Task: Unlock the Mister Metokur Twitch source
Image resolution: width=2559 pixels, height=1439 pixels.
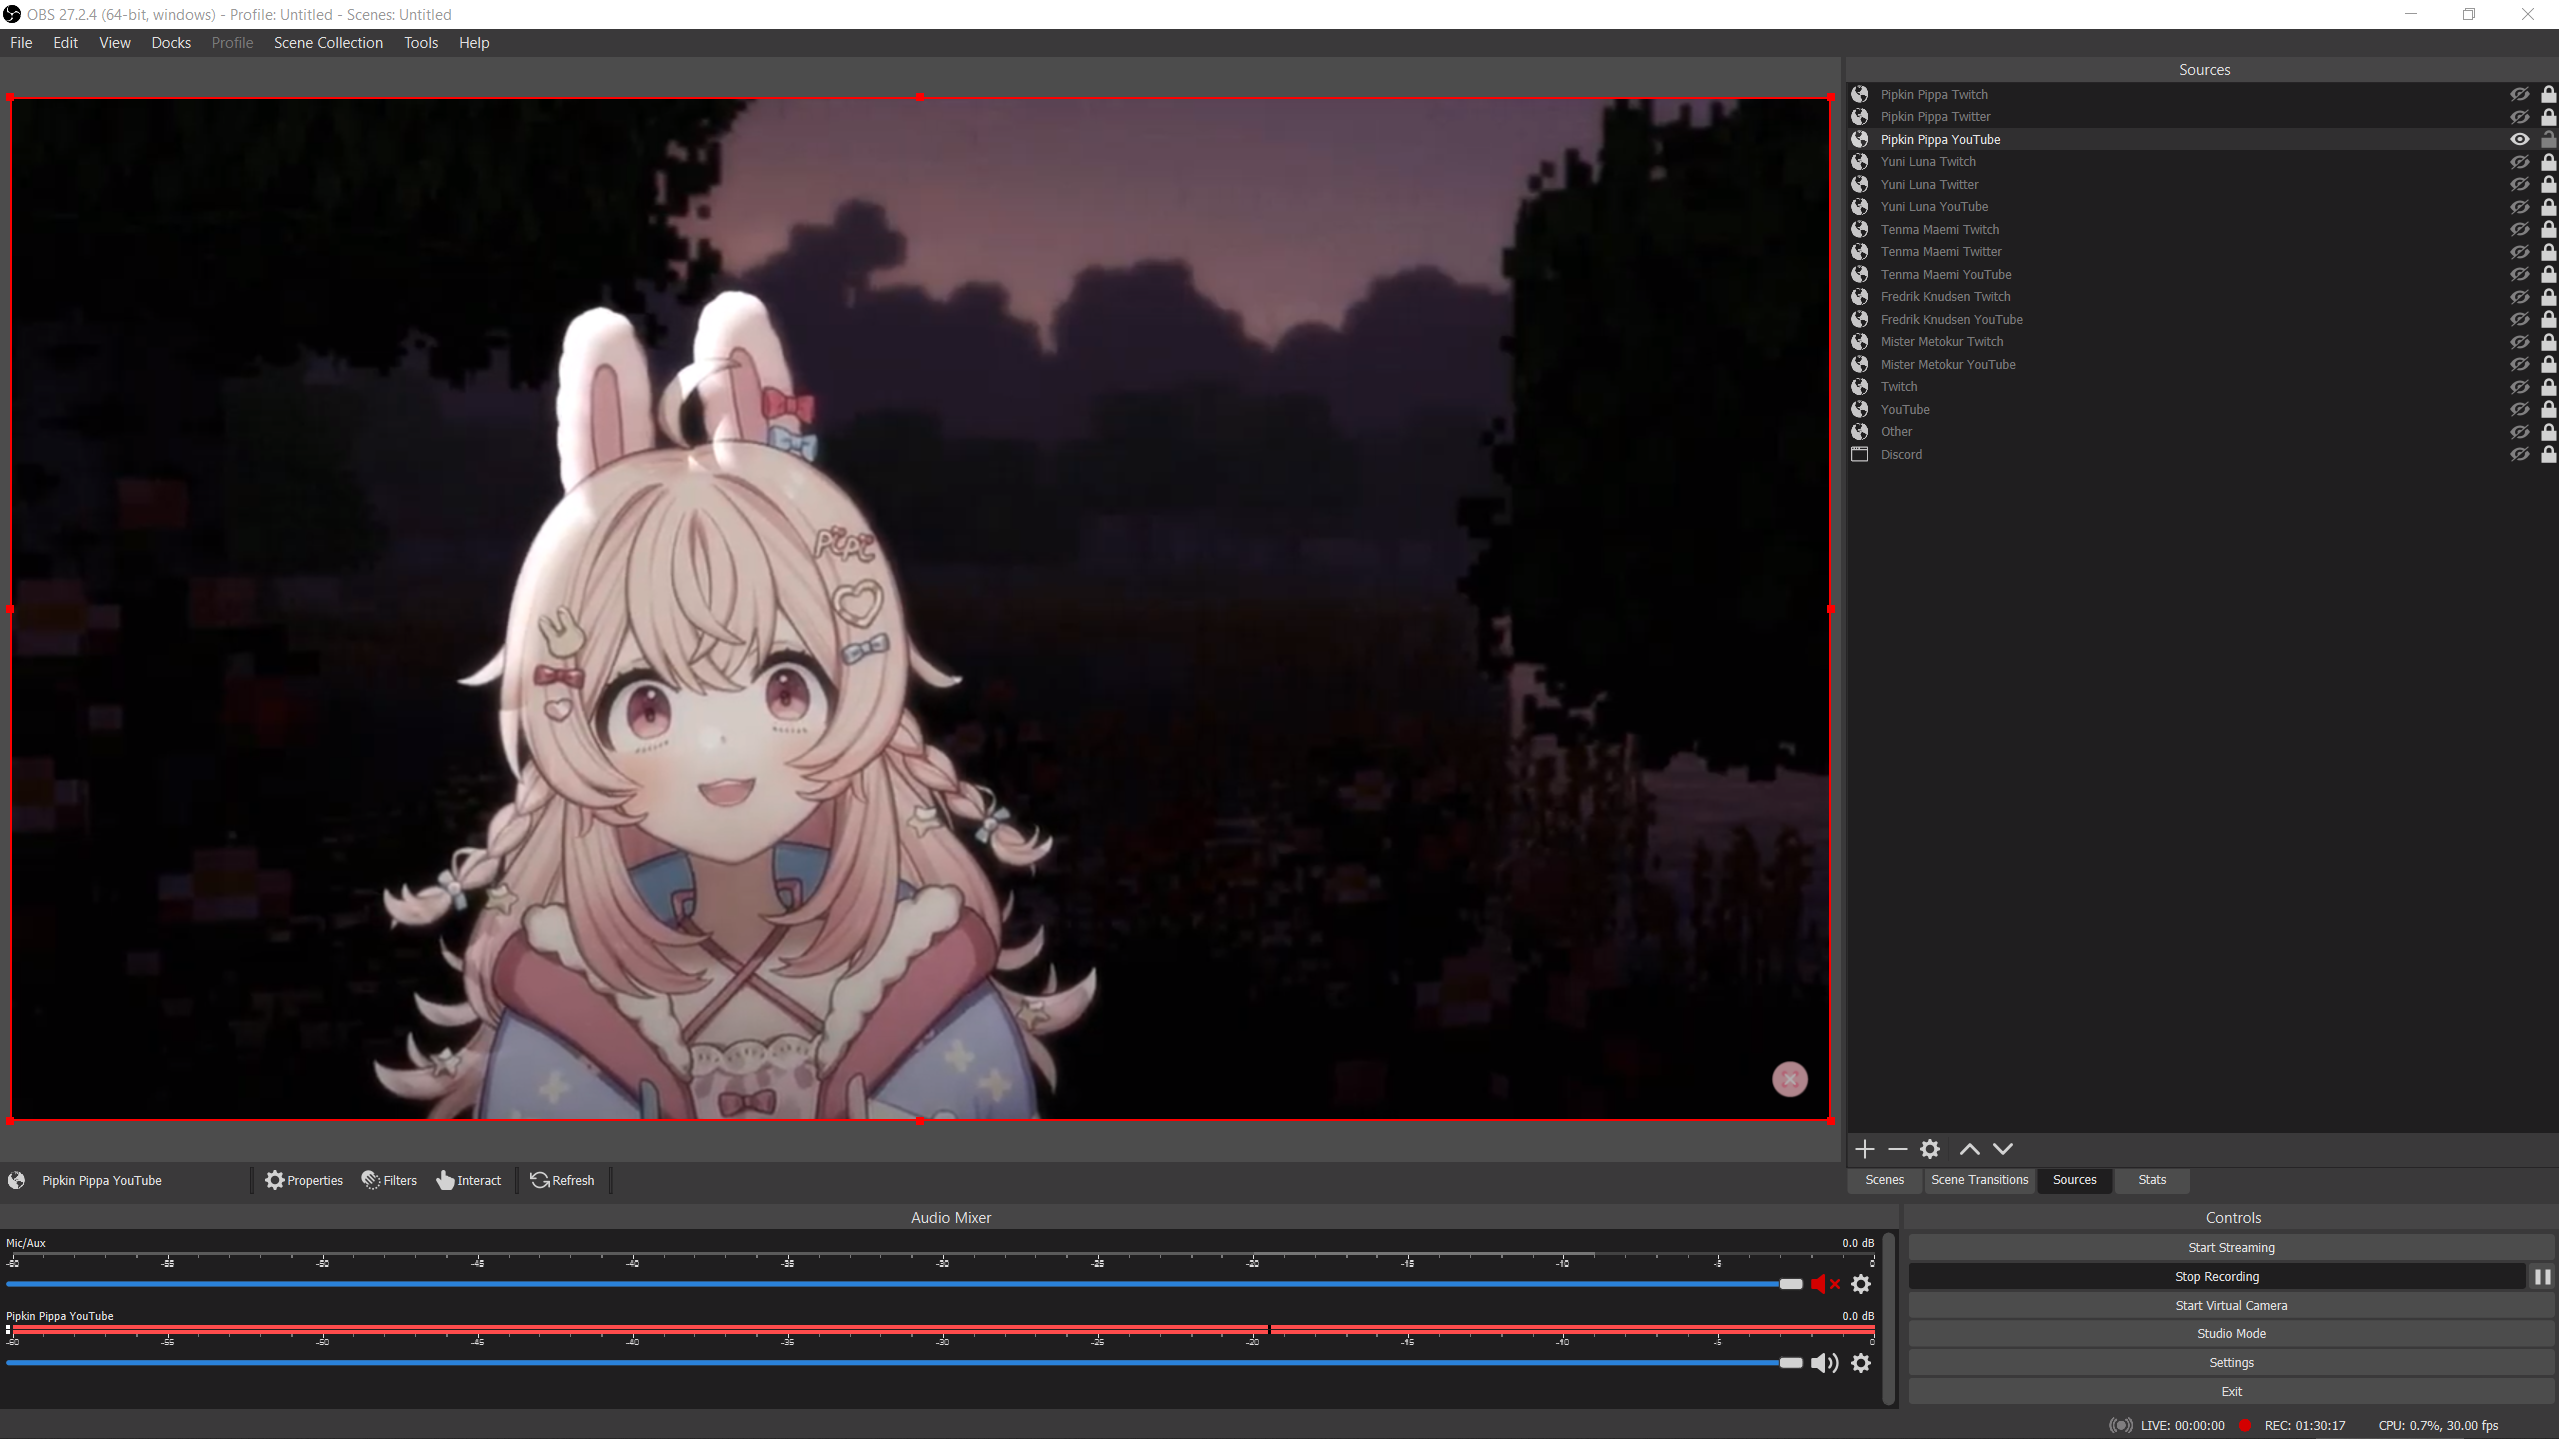Action: tap(2549, 342)
